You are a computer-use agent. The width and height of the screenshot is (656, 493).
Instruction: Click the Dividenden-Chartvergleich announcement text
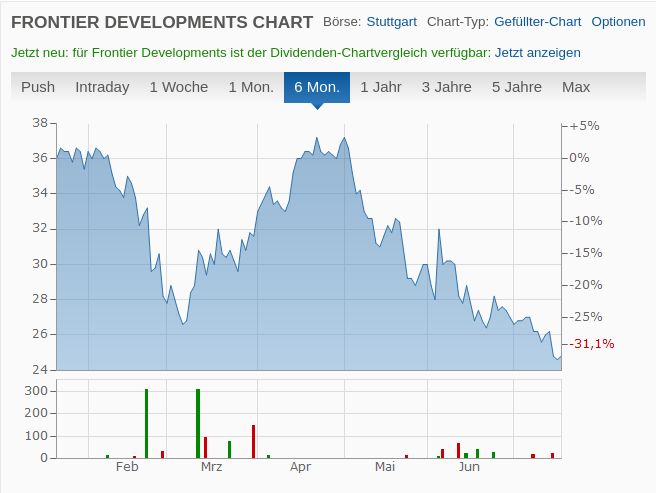point(251,53)
